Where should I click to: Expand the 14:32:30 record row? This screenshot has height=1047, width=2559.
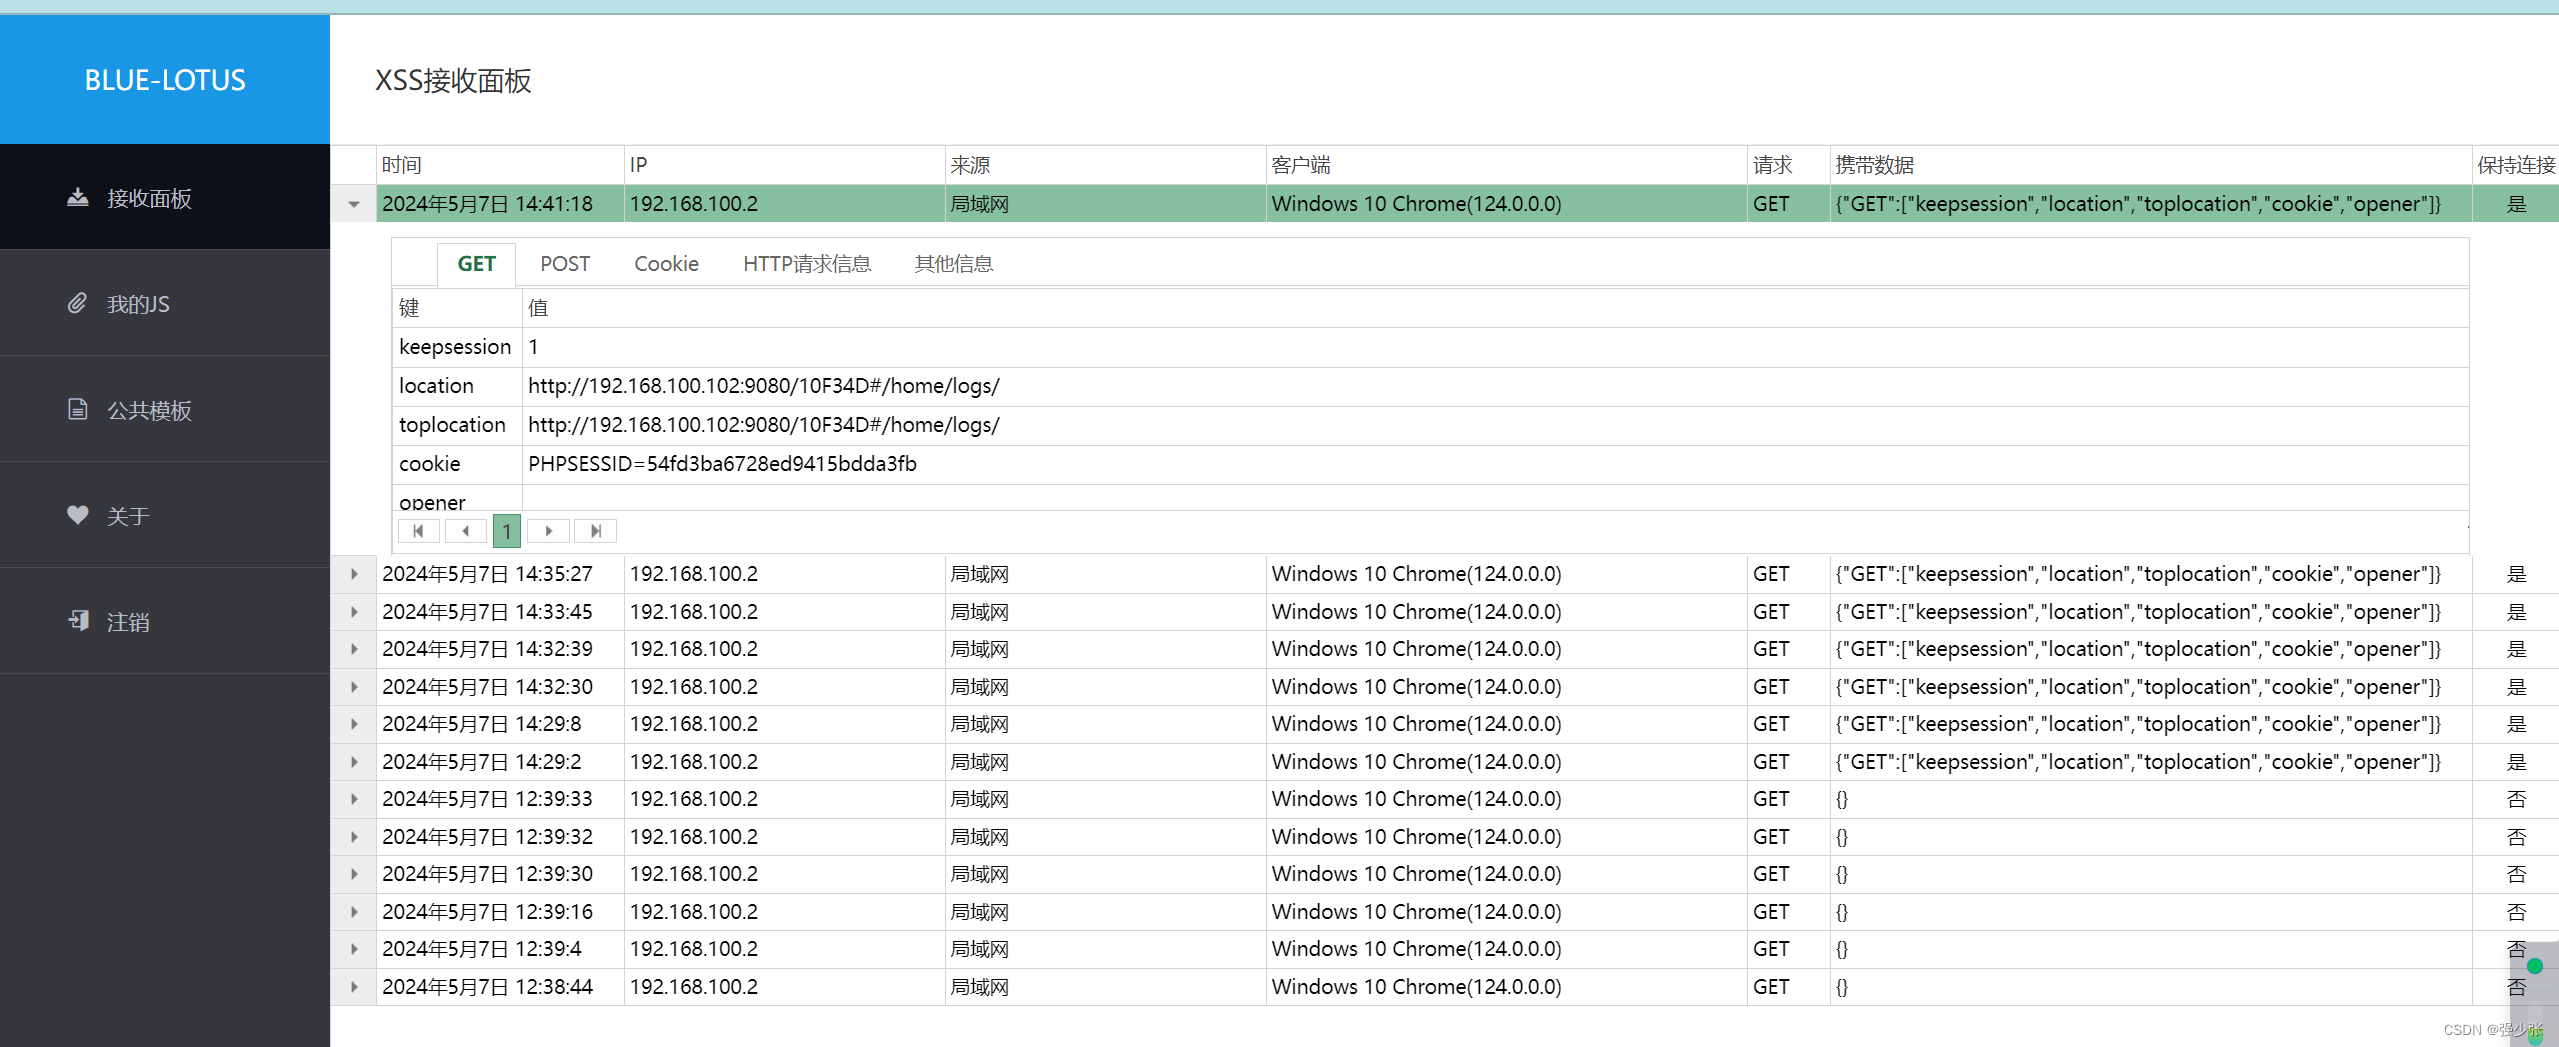[354, 687]
